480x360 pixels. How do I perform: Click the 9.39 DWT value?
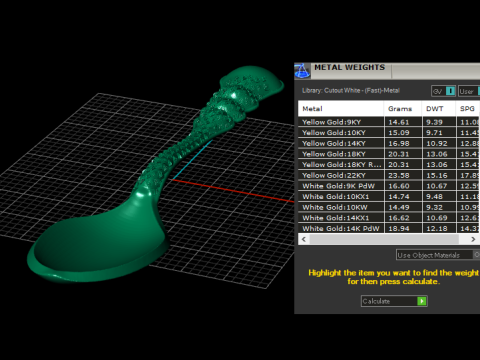pyautogui.click(x=434, y=122)
